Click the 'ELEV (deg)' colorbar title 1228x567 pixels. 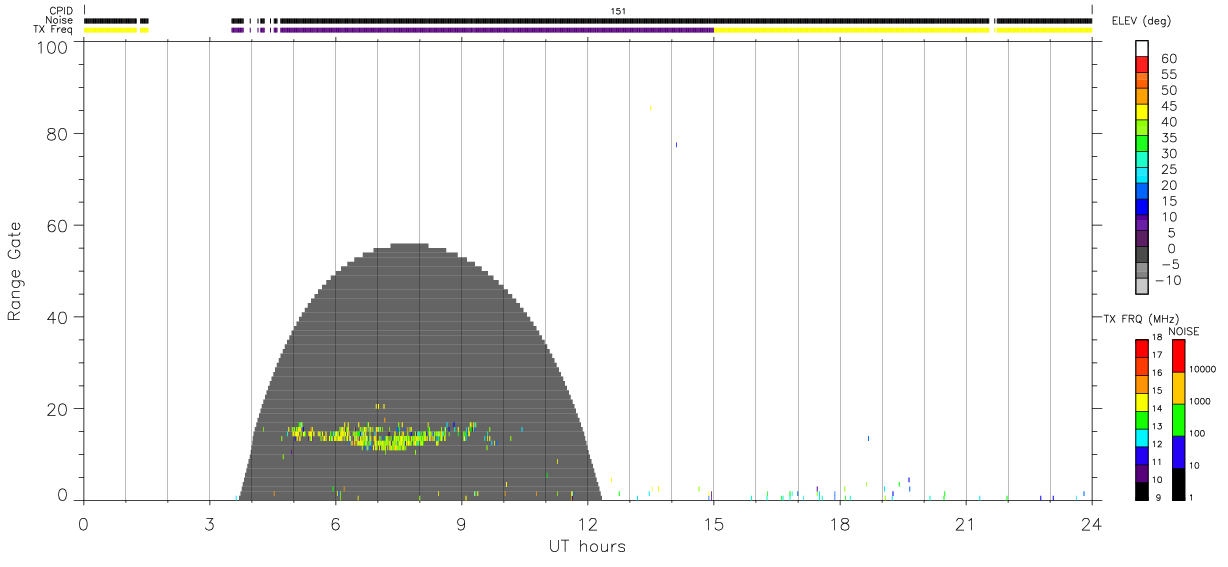click(x=1142, y=21)
